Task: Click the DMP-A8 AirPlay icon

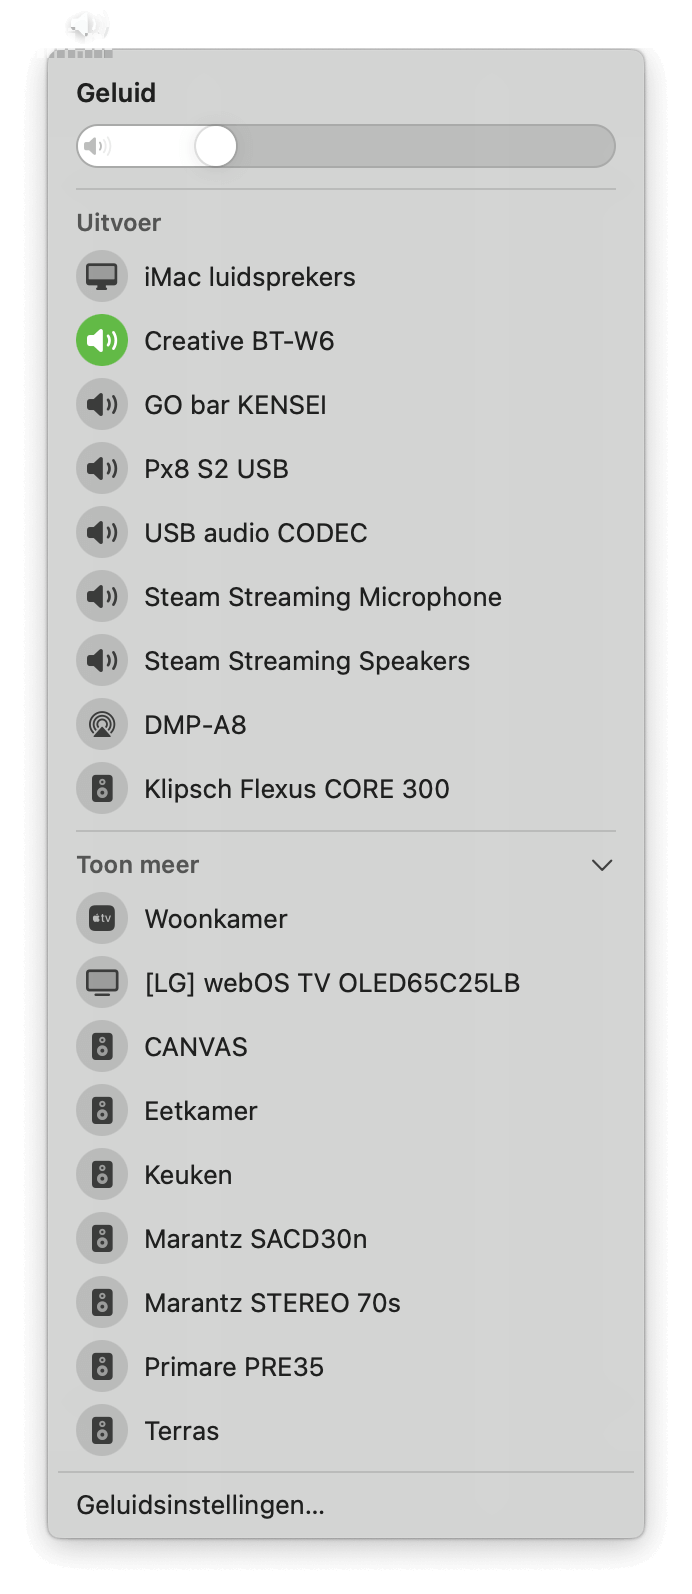Action: click(102, 725)
